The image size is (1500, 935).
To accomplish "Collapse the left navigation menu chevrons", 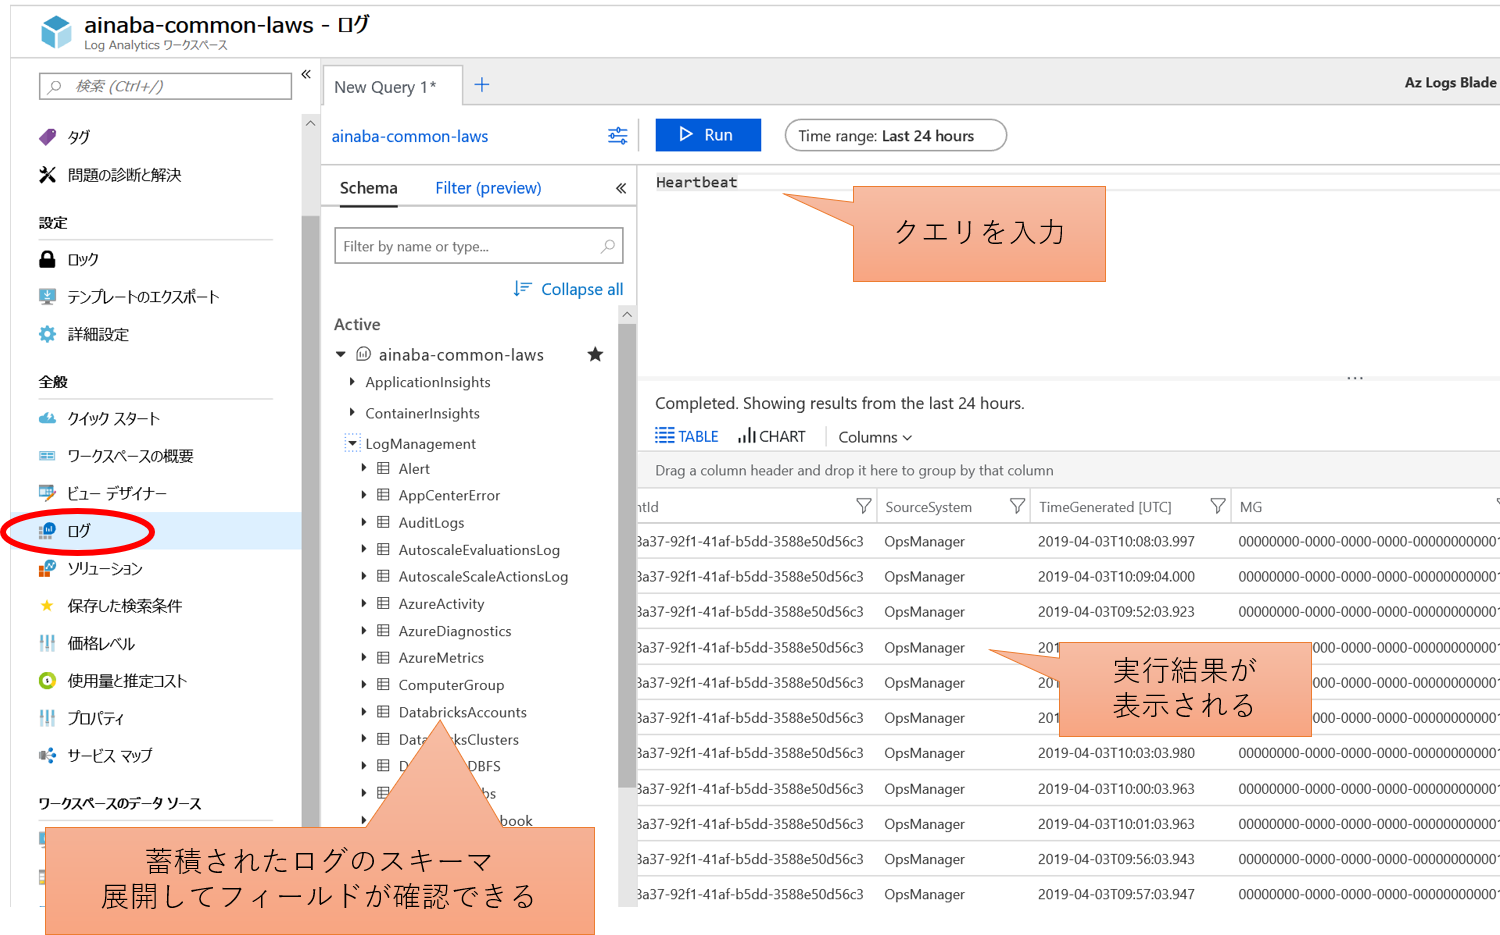I will tap(306, 74).
